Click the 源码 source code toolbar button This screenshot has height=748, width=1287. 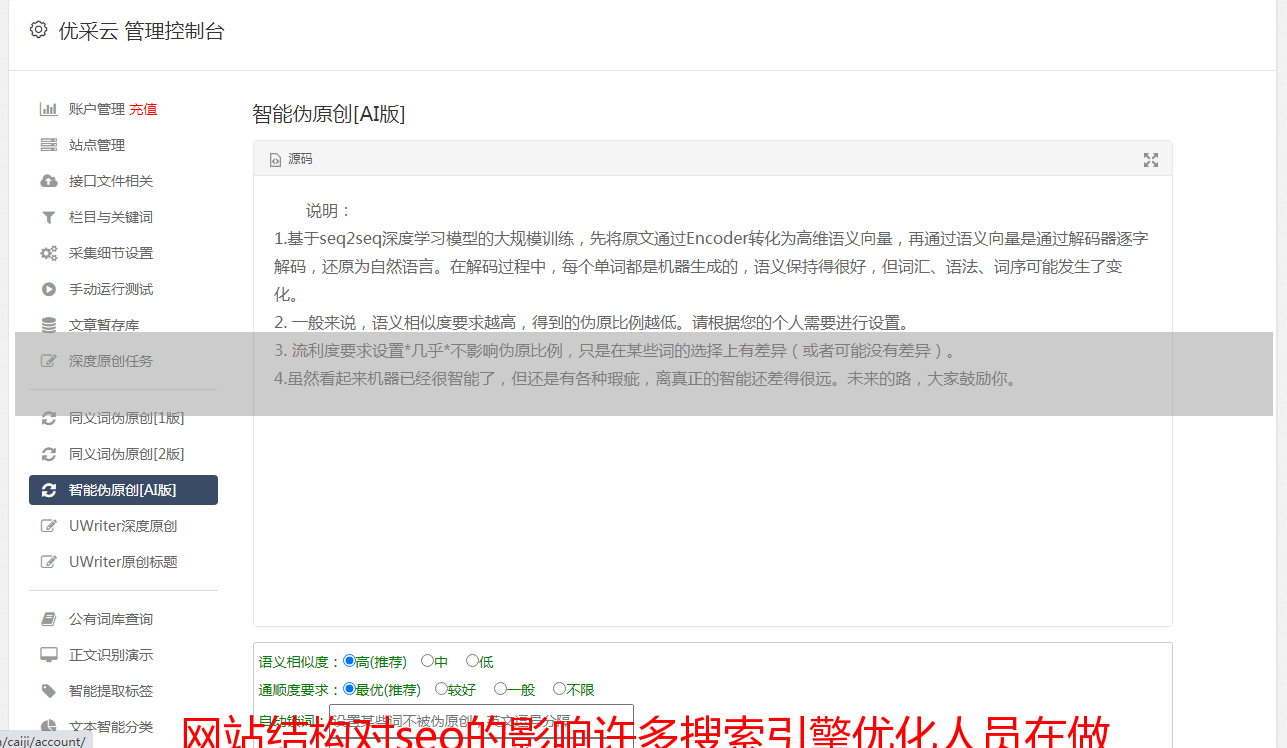click(x=291, y=159)
